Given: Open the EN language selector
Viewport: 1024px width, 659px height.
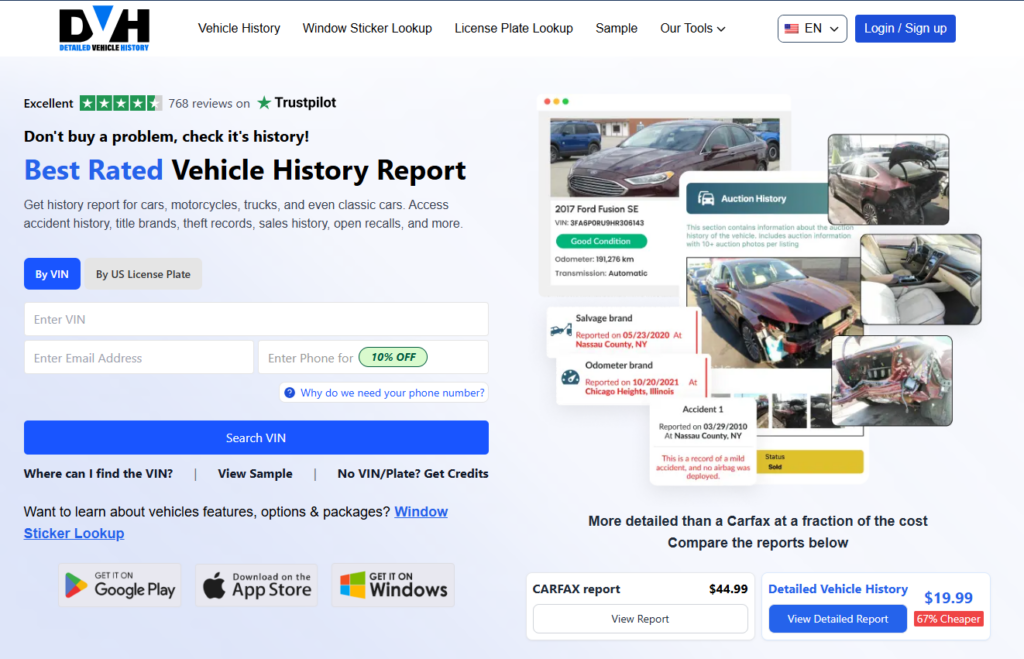Looking at the screenshot, I should point(812,29).
